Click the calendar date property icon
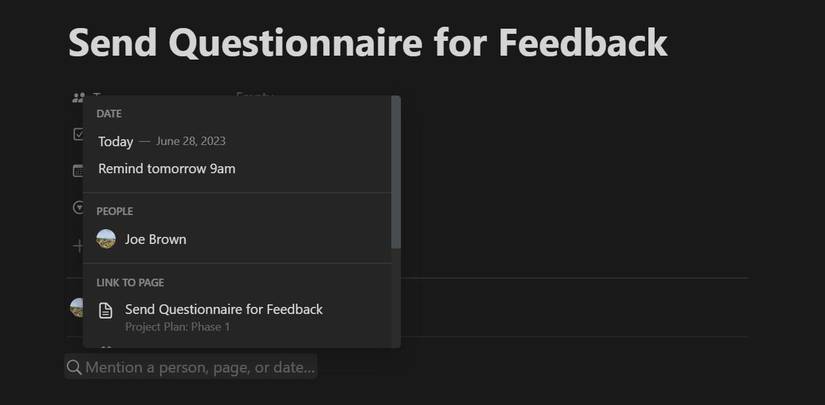 78,171
